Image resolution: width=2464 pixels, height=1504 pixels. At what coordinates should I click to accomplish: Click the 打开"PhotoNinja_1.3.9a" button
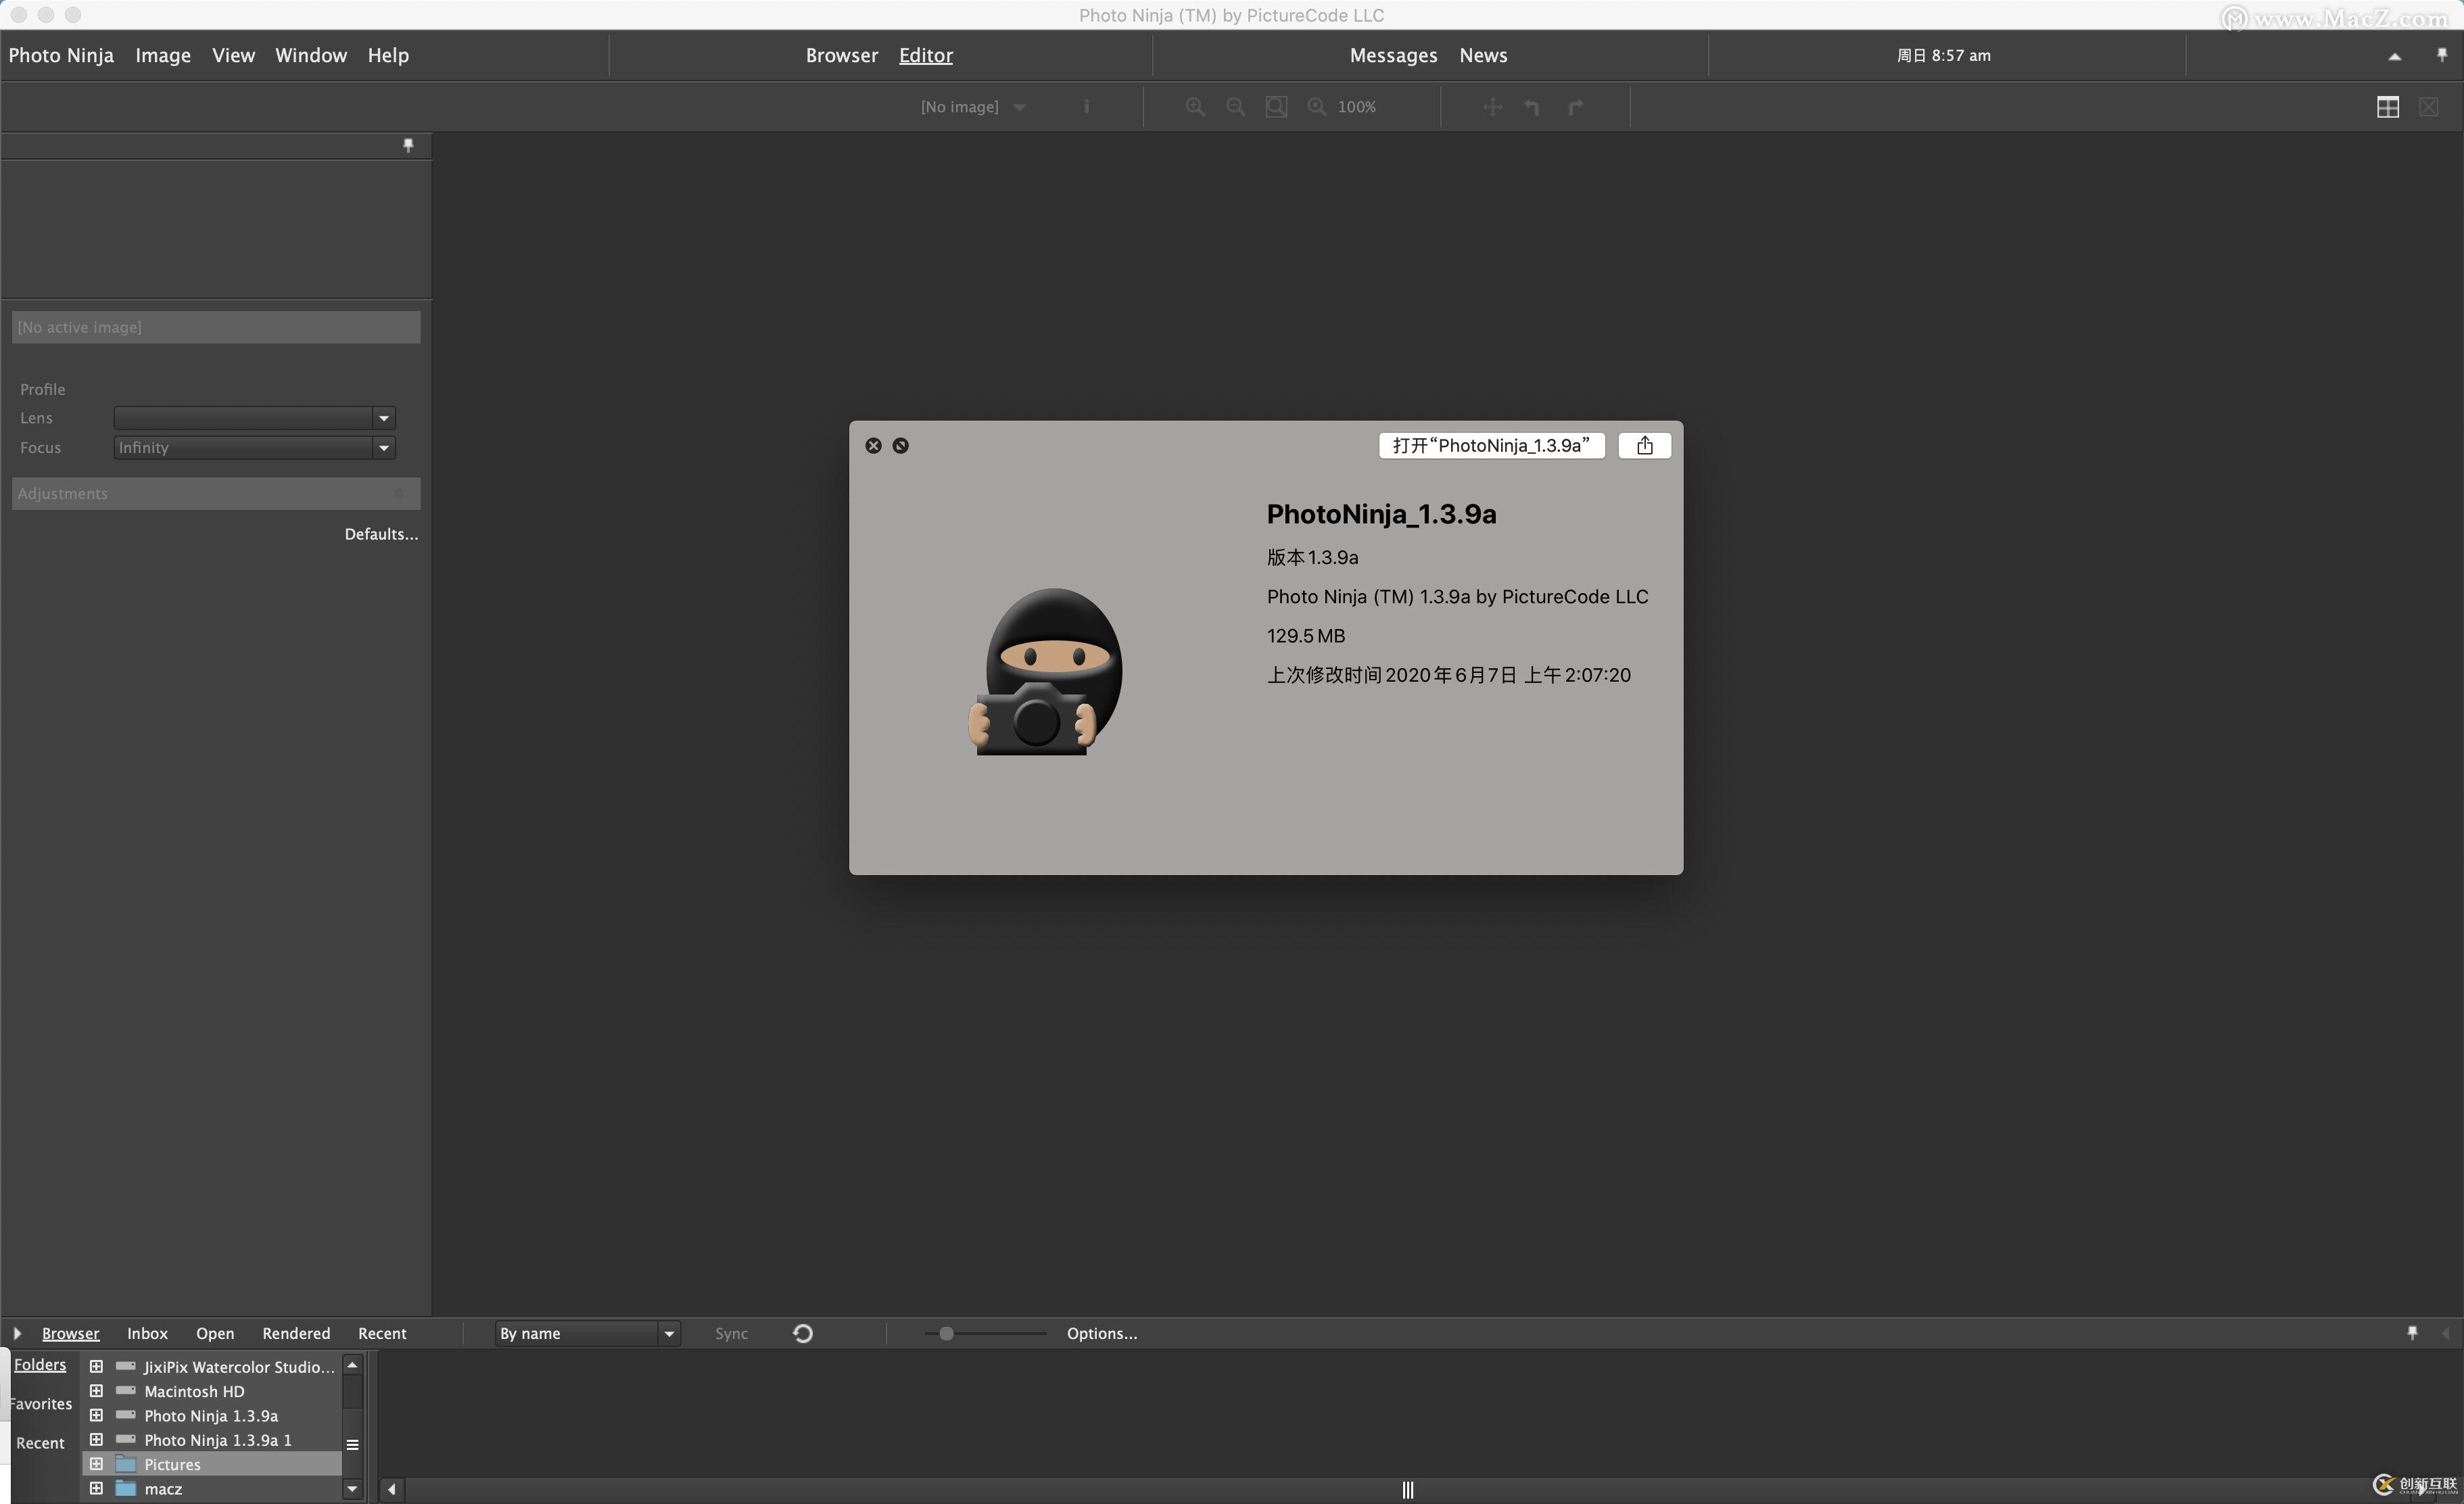pos(1491,445)
